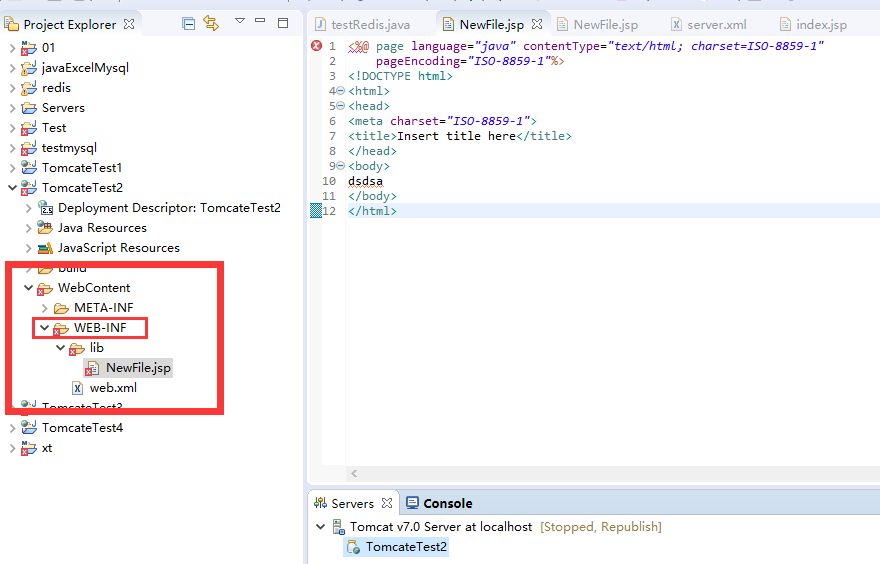Viewport: 880px width, 564px height.
Task: Close the Servers view tab
Action: tap(387, 503)
